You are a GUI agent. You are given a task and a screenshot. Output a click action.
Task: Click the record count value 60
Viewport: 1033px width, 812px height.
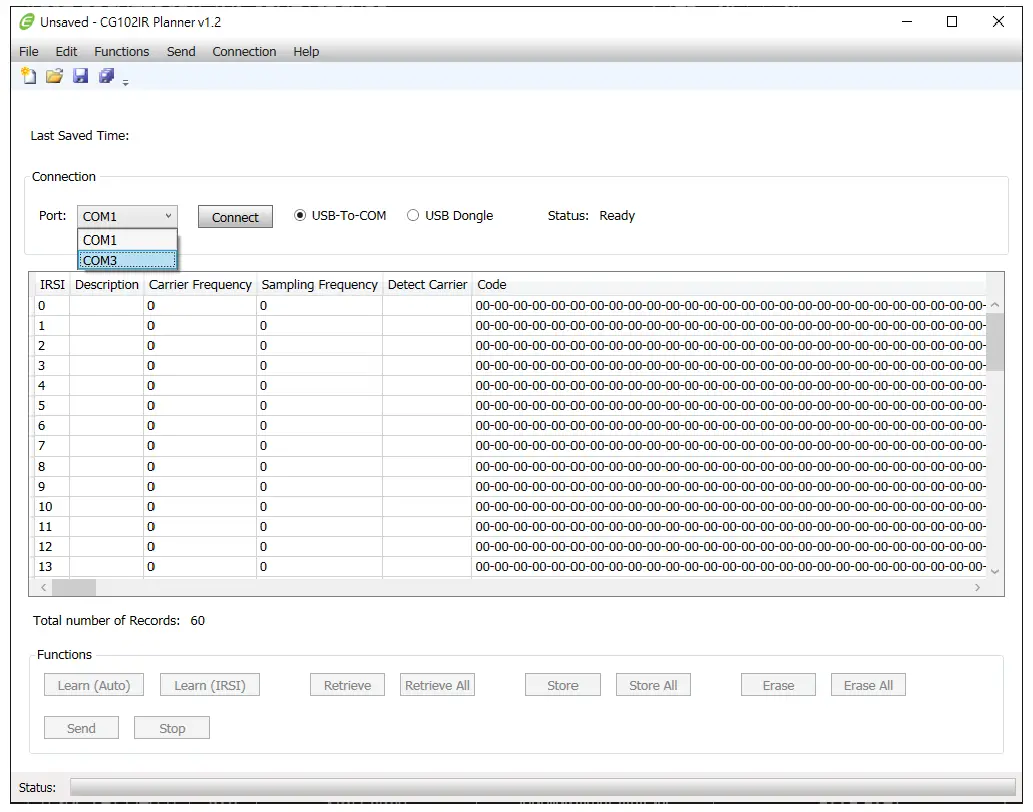tap(198, 620)
